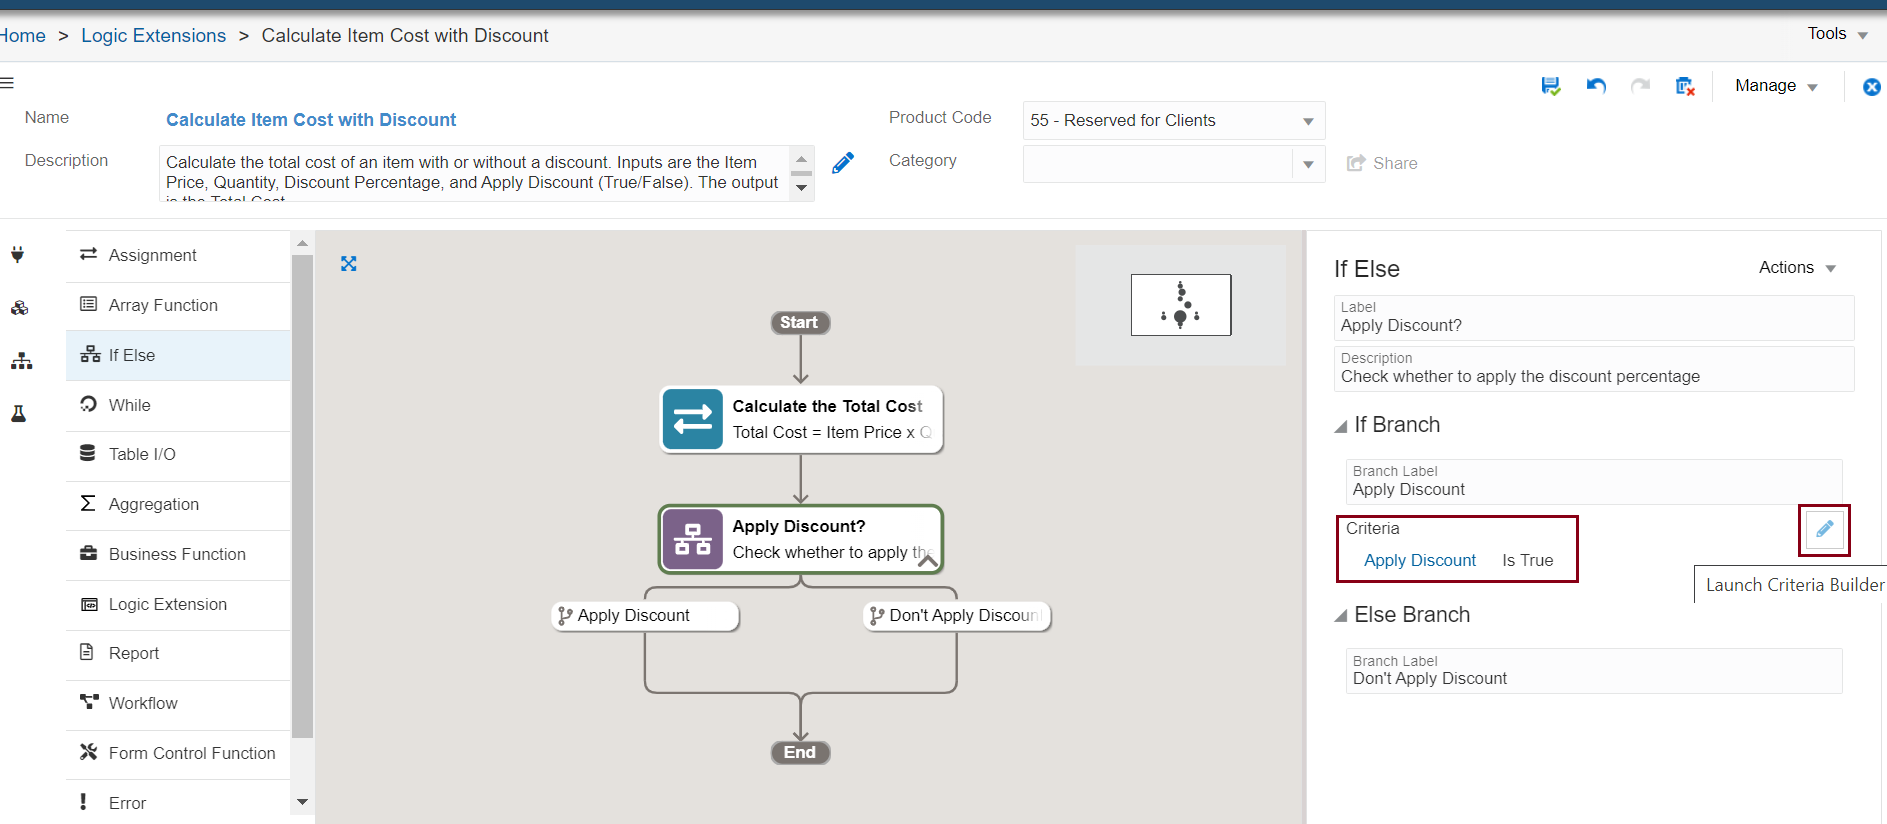Select the Business Function palette item
The height and width of the screenshot is (824, 1887).
coord(178,554)
